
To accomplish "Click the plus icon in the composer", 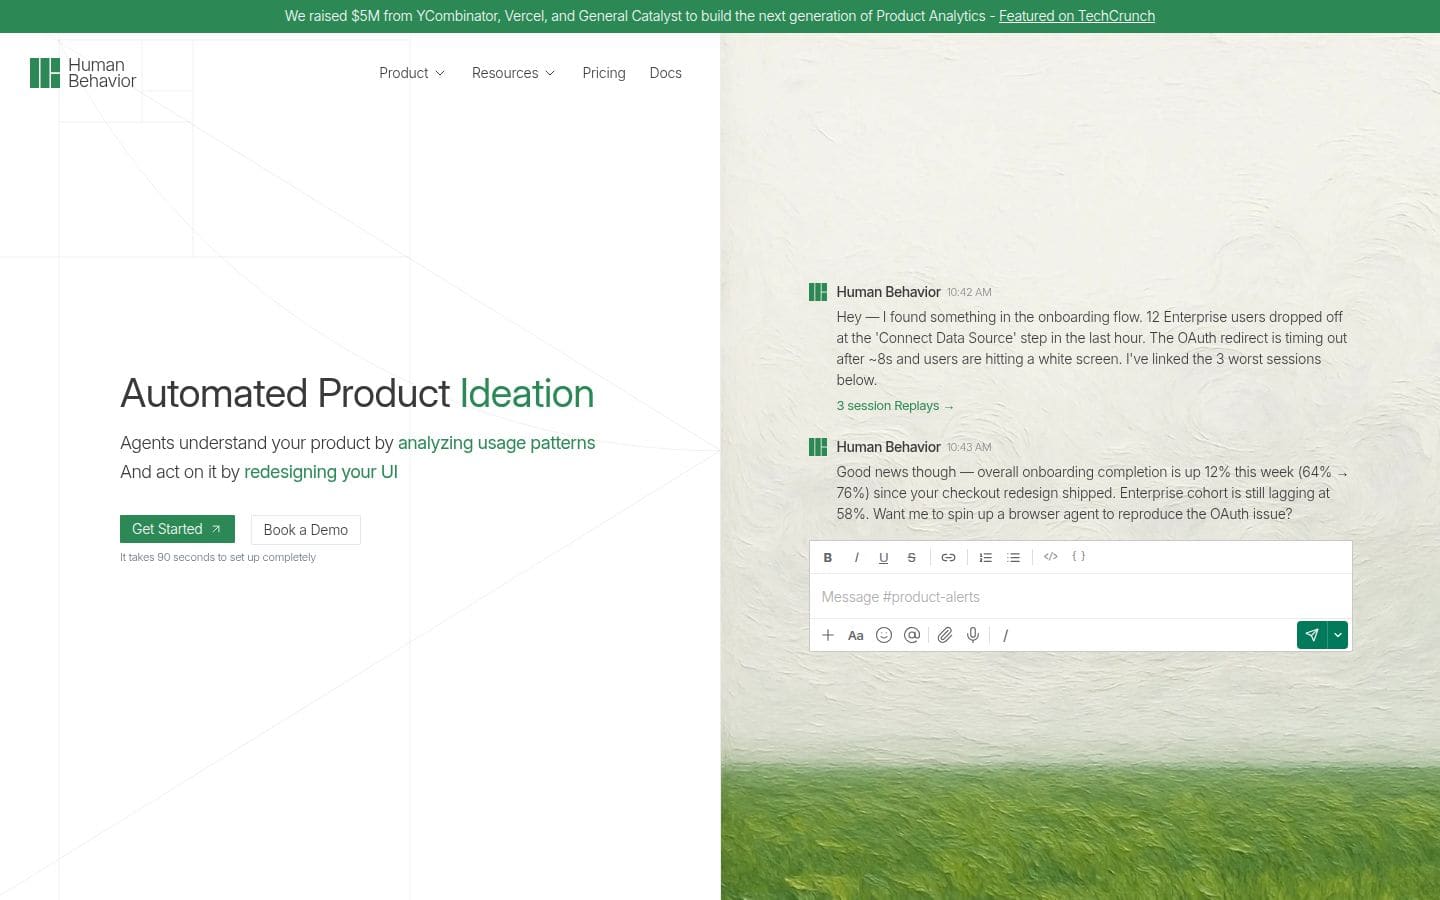I will (x=828, y=635).
